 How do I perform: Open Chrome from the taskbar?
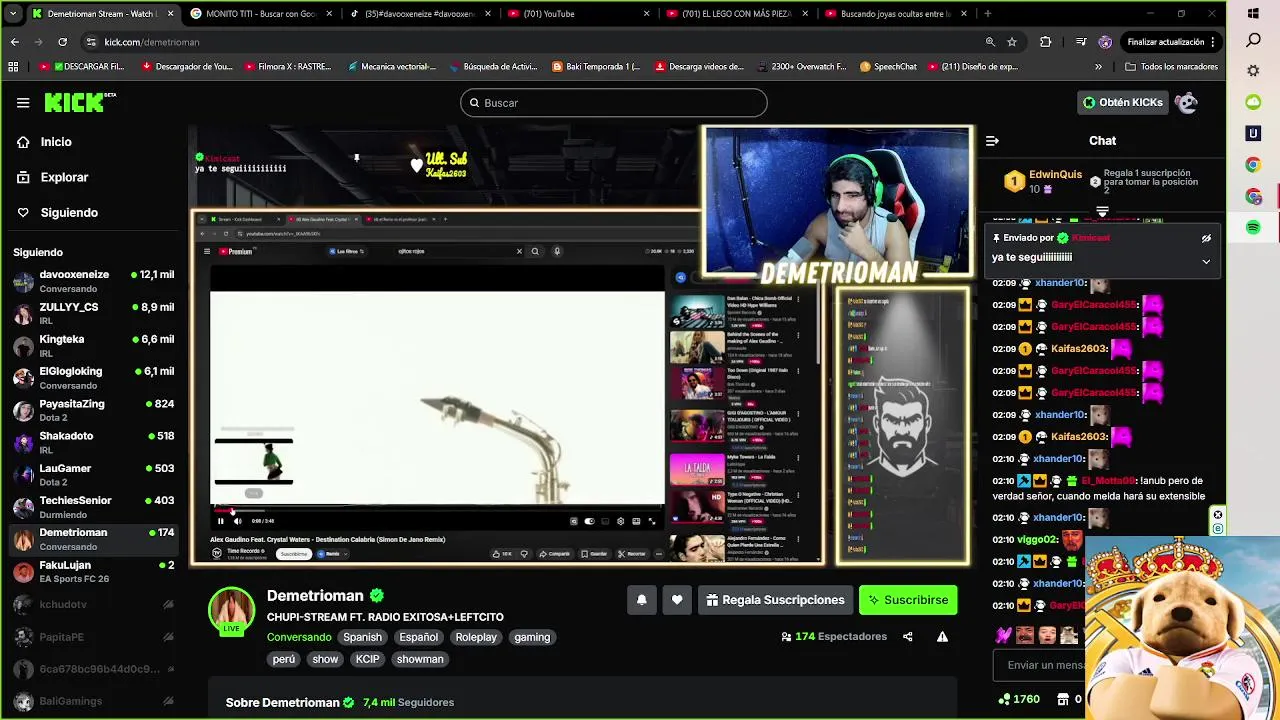tap(1253, 165)
